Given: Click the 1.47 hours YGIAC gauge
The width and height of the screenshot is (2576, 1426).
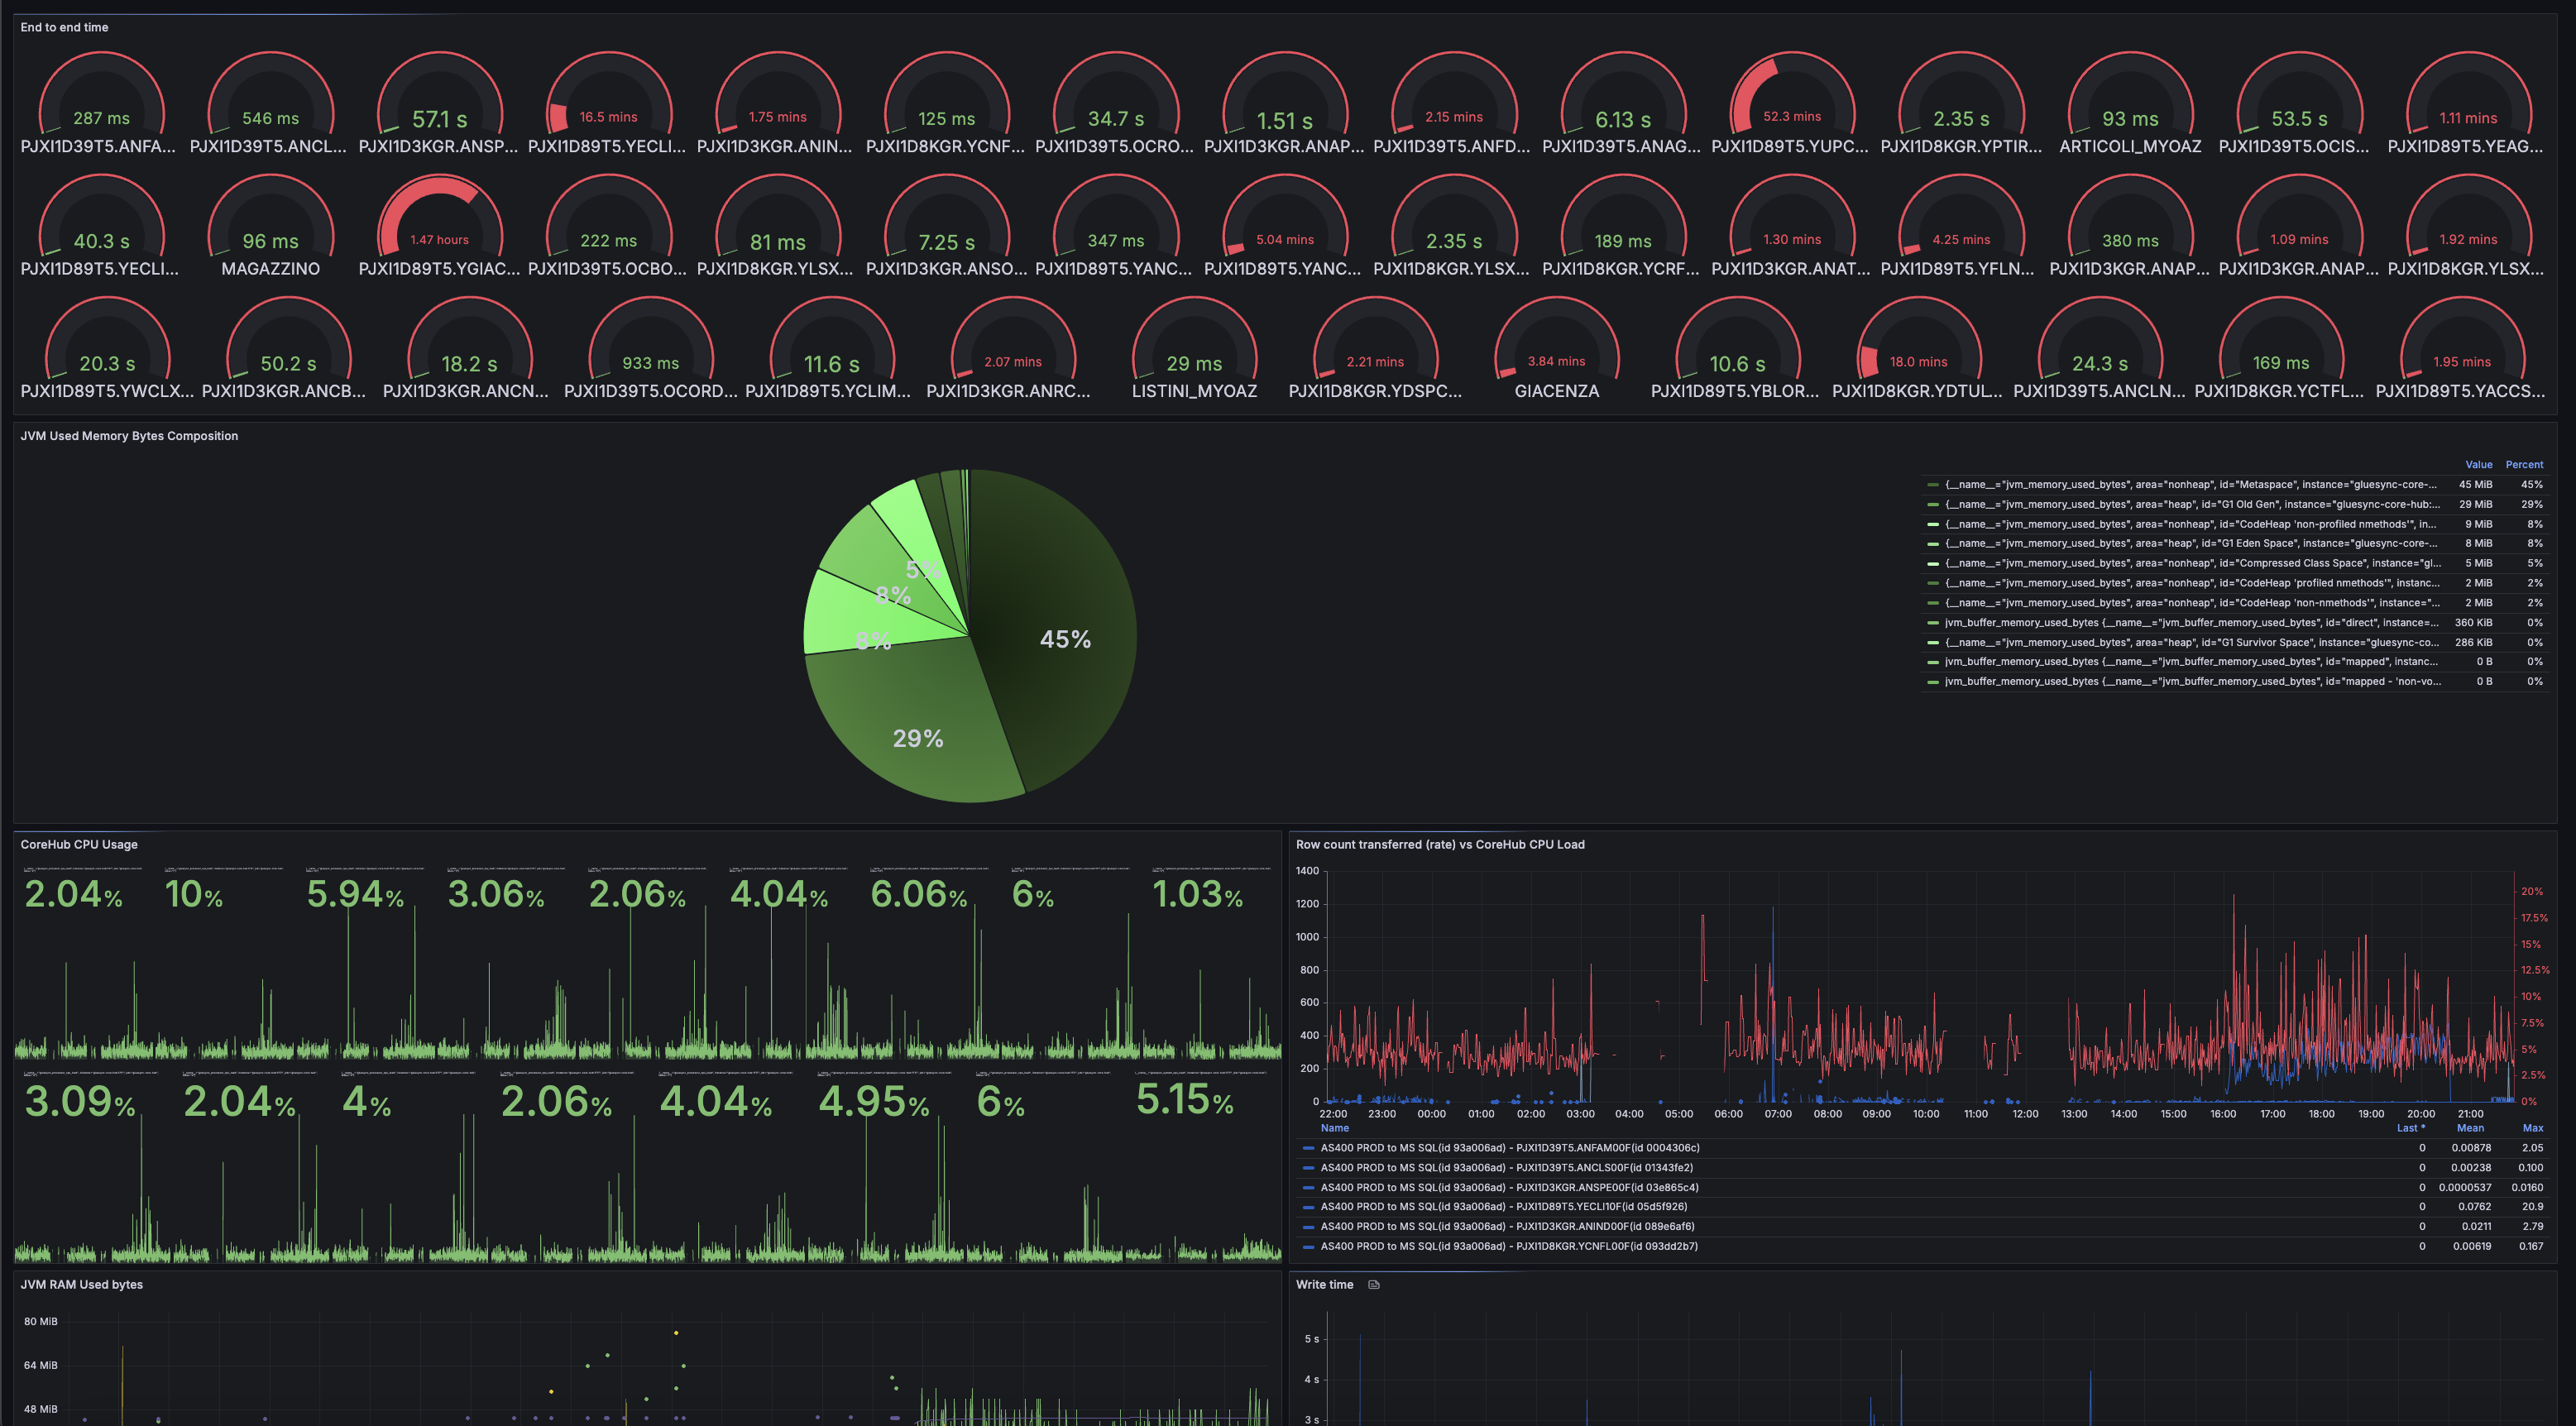Looking at the screenshot, I should point(439,225).
